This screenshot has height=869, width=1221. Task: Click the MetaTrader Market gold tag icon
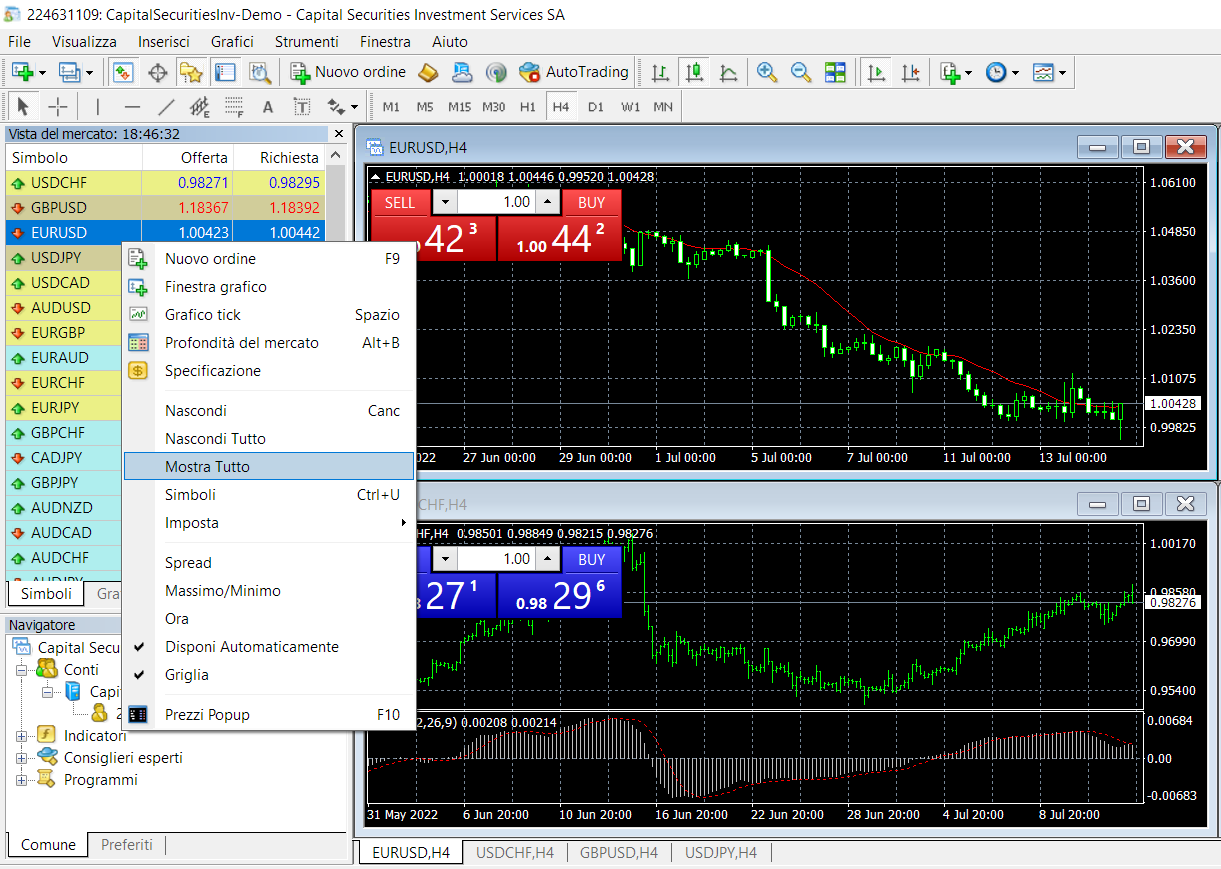[x=429, y=72]
